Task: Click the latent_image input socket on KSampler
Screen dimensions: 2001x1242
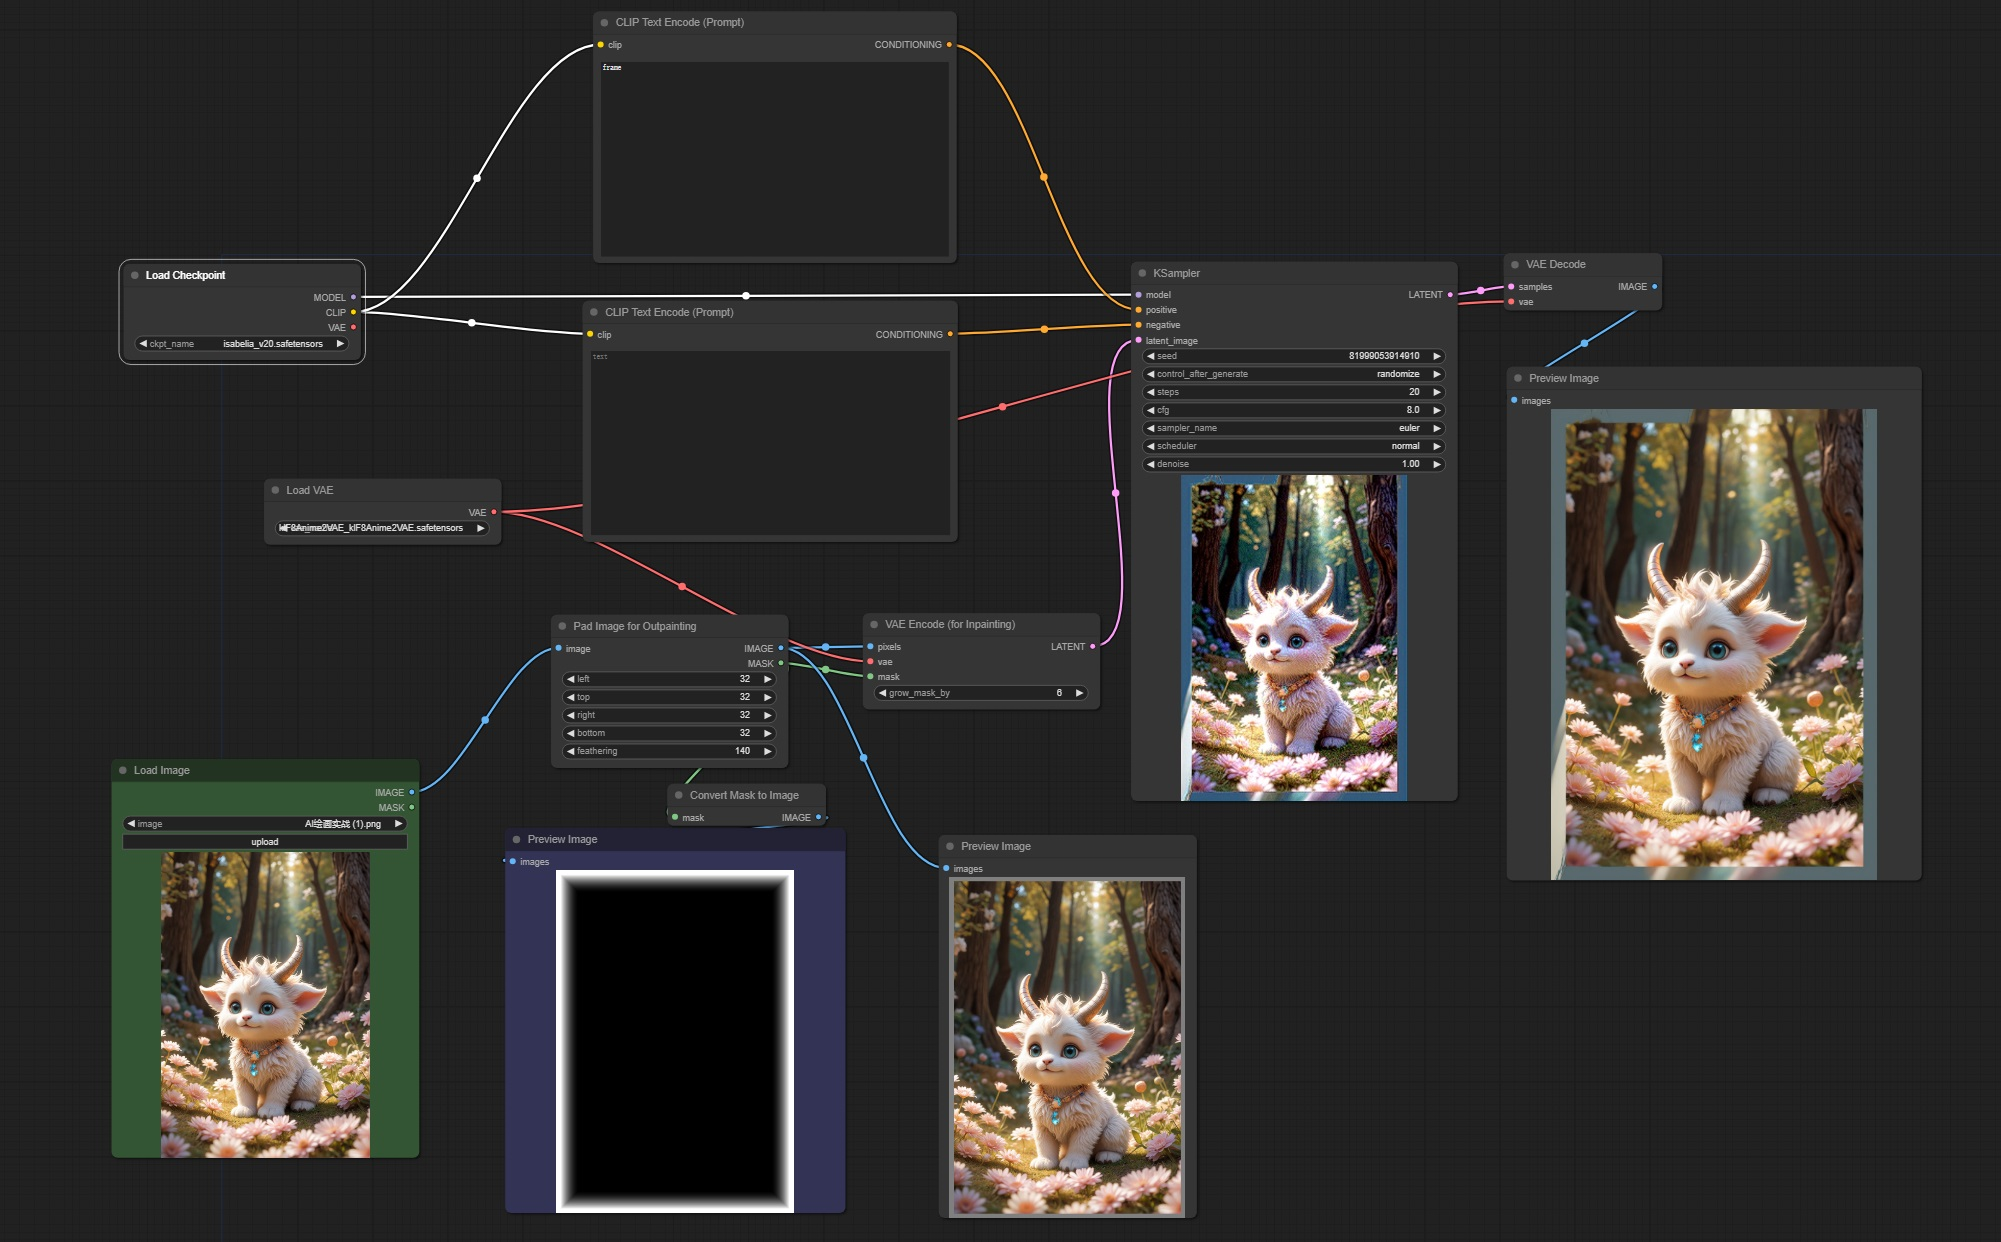Action: (1139, 340)
